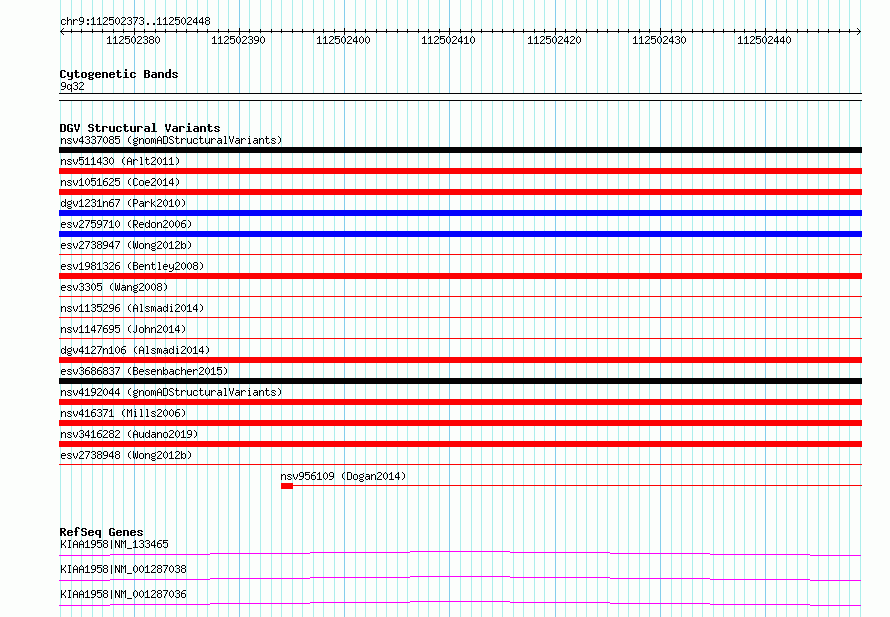Click the 9q32 cytogenetic band label
Screen dimensions: 890x617
72,86
